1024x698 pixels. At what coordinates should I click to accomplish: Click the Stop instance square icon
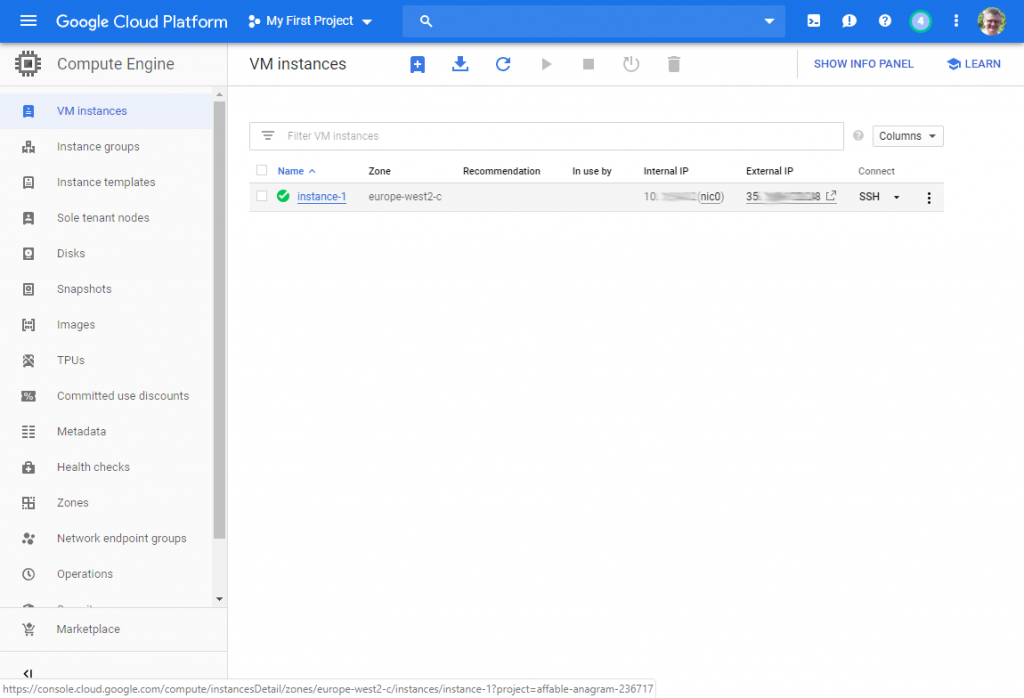click(x=588, y=64)
